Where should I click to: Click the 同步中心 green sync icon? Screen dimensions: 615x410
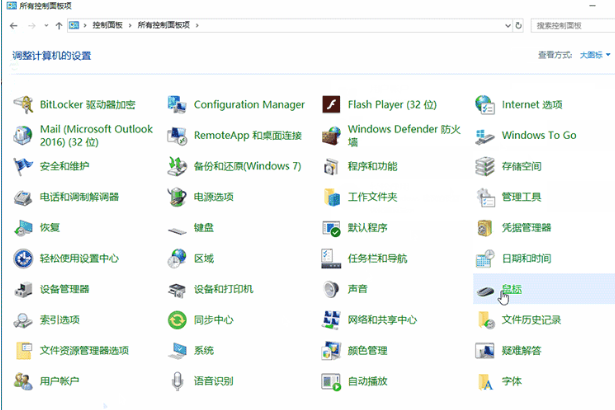click(x=177, y=320)
